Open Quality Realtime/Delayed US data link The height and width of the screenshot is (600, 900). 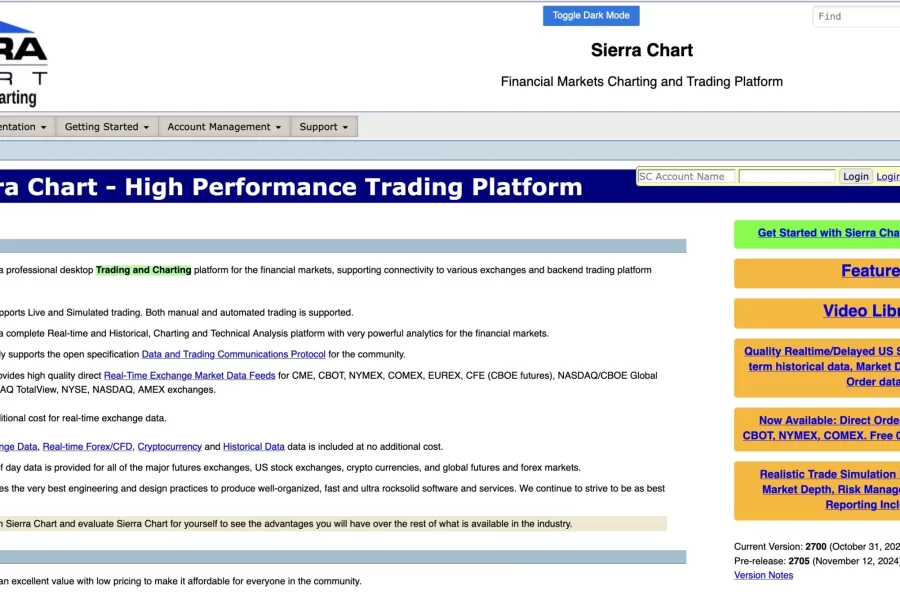point(822,366)
